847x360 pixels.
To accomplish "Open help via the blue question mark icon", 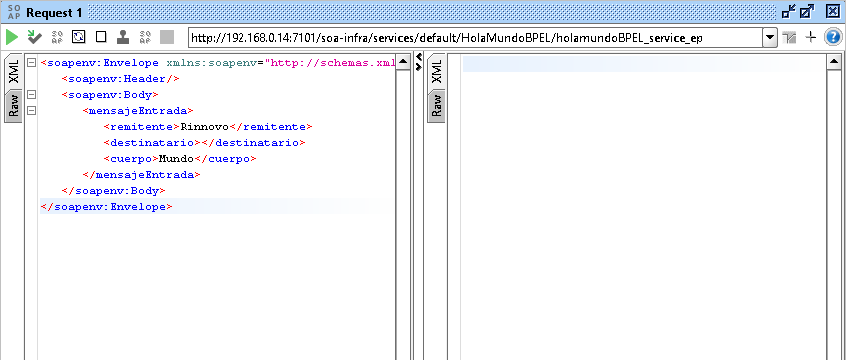I will tap(832, 37).
